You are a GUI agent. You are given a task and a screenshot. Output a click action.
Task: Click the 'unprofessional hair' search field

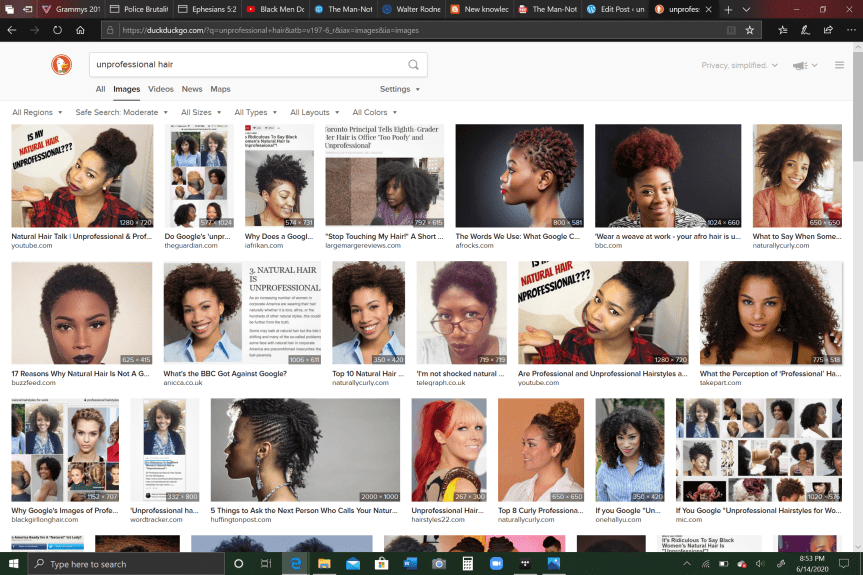click(245, 65)
